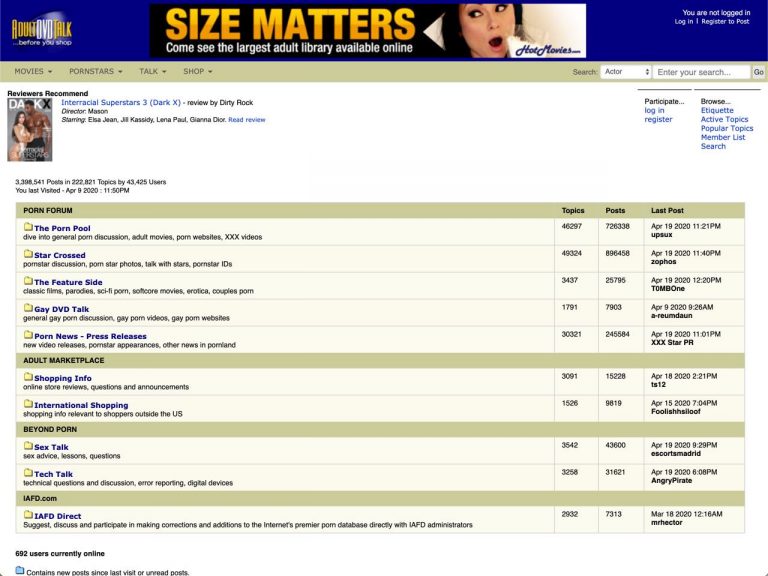Click the ADULT MARKETPLACE section header

[64, 360]
